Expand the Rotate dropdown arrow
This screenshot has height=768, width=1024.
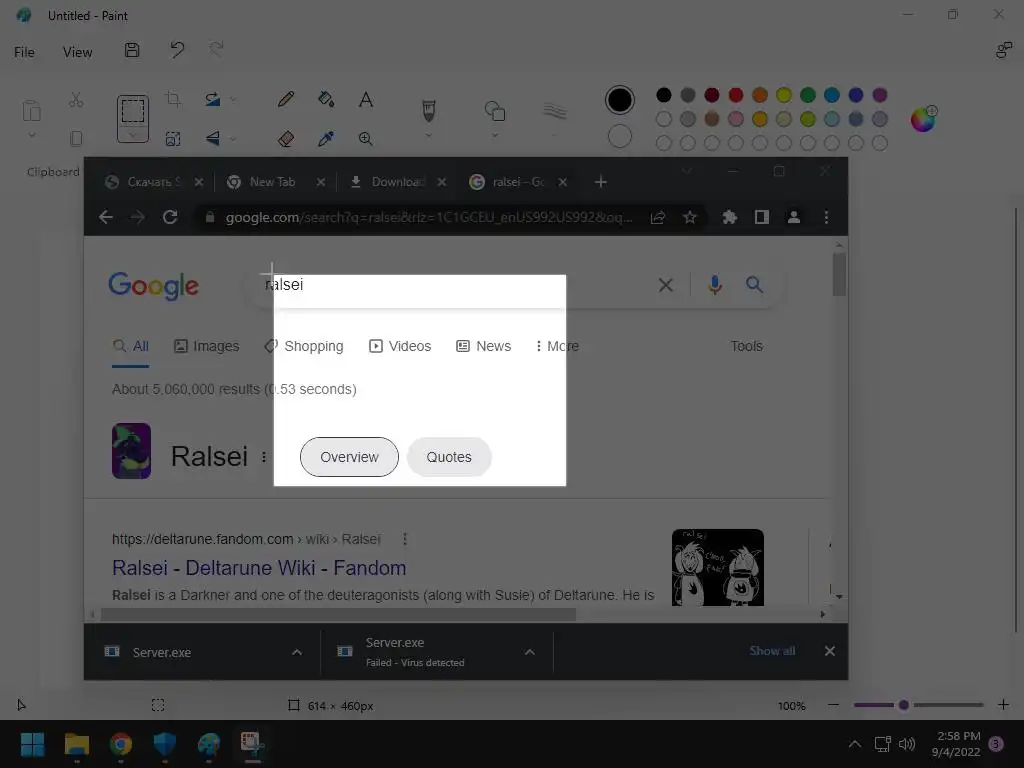coord(232,99)
